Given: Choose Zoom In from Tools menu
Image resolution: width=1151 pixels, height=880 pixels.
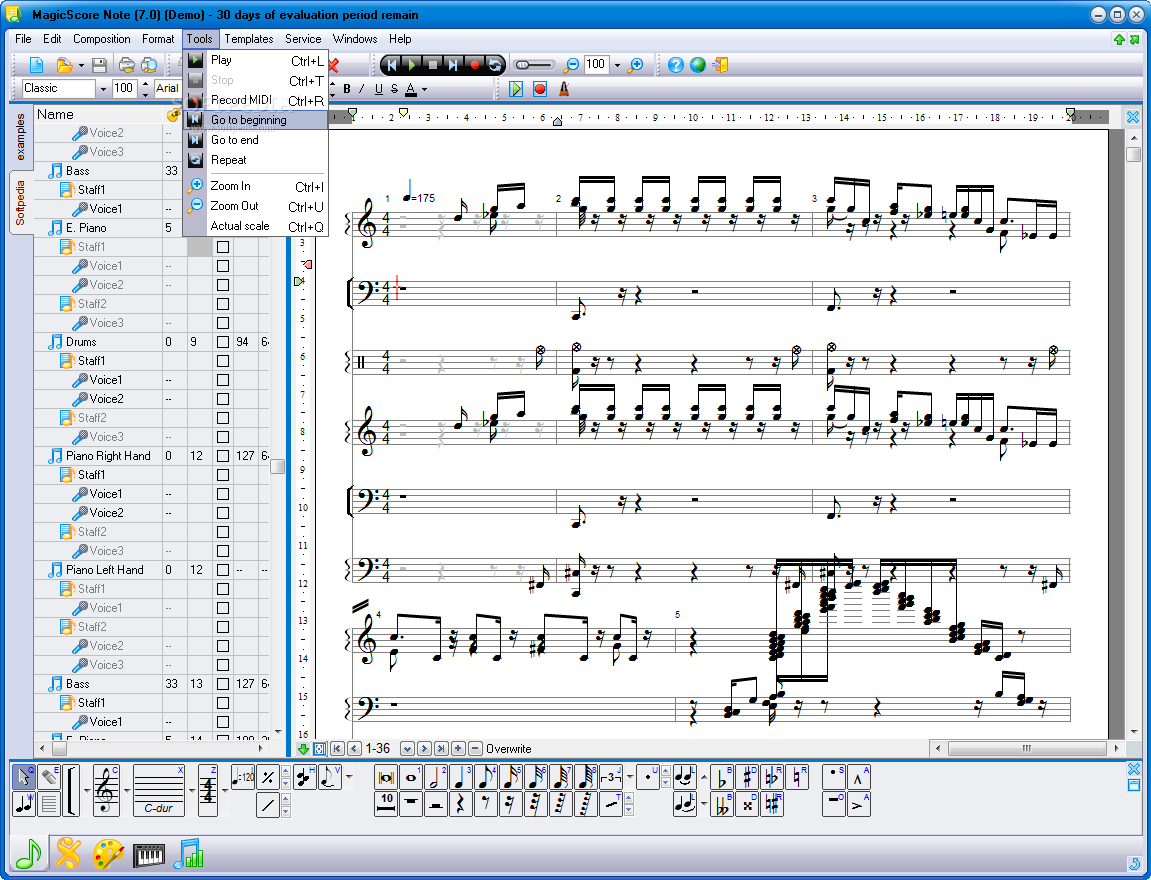Looking at the screenshot, I should pyautogui.click(x=255, y=186).
